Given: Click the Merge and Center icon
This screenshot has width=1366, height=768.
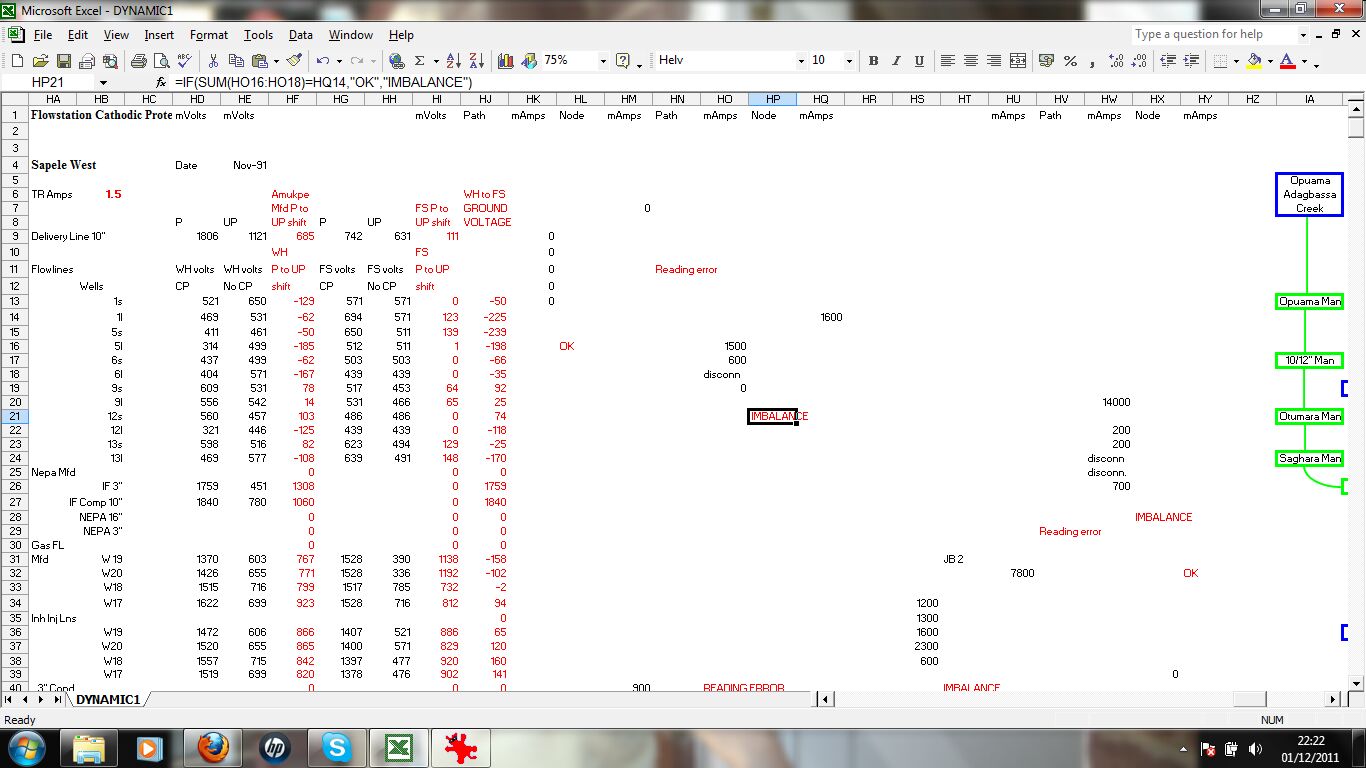Looking at the screenshot, I should pyautogui.click(x=1018, y=61).
